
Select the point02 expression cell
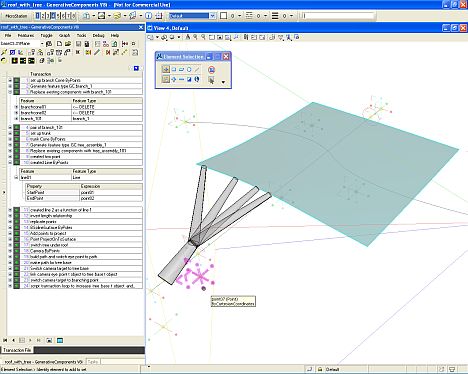(111, 198)
